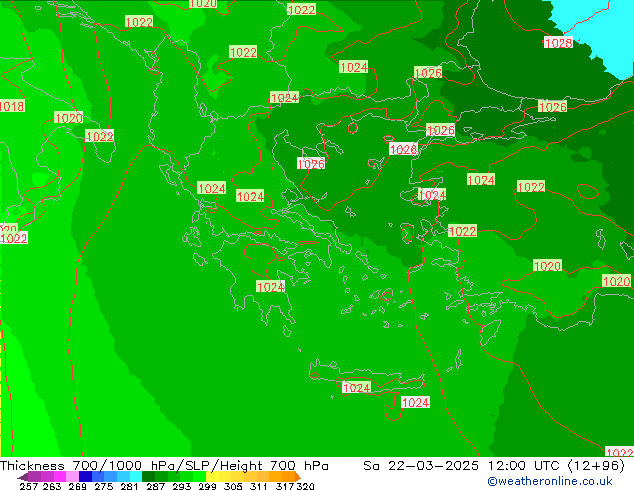
Task: Pick the light pink swatch in the legend
Action: pyautogui.click(x=72, y=476)
